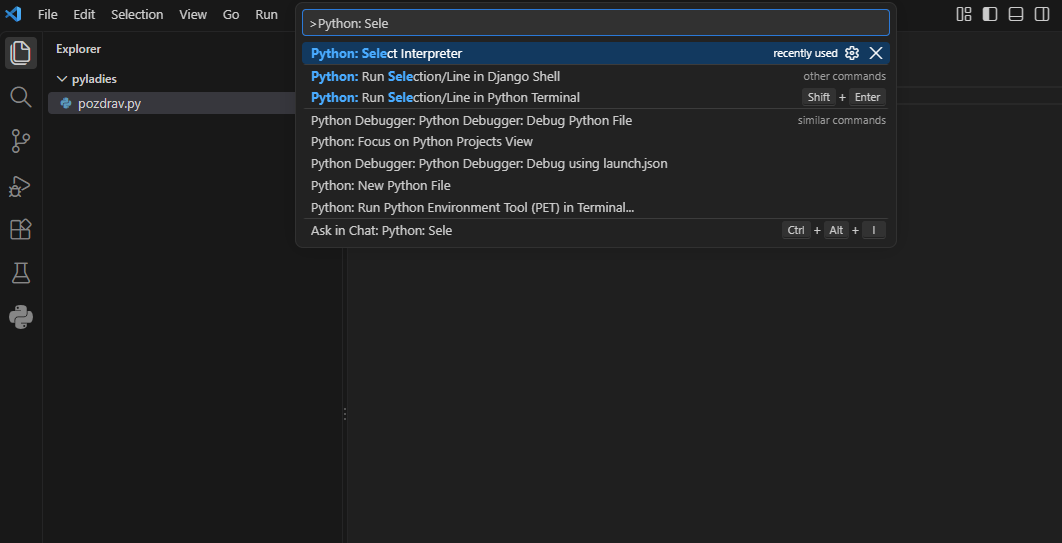Toggle primary side bar visibility
The width and height of the screenshot is (1062, 543).
point(990,14)
